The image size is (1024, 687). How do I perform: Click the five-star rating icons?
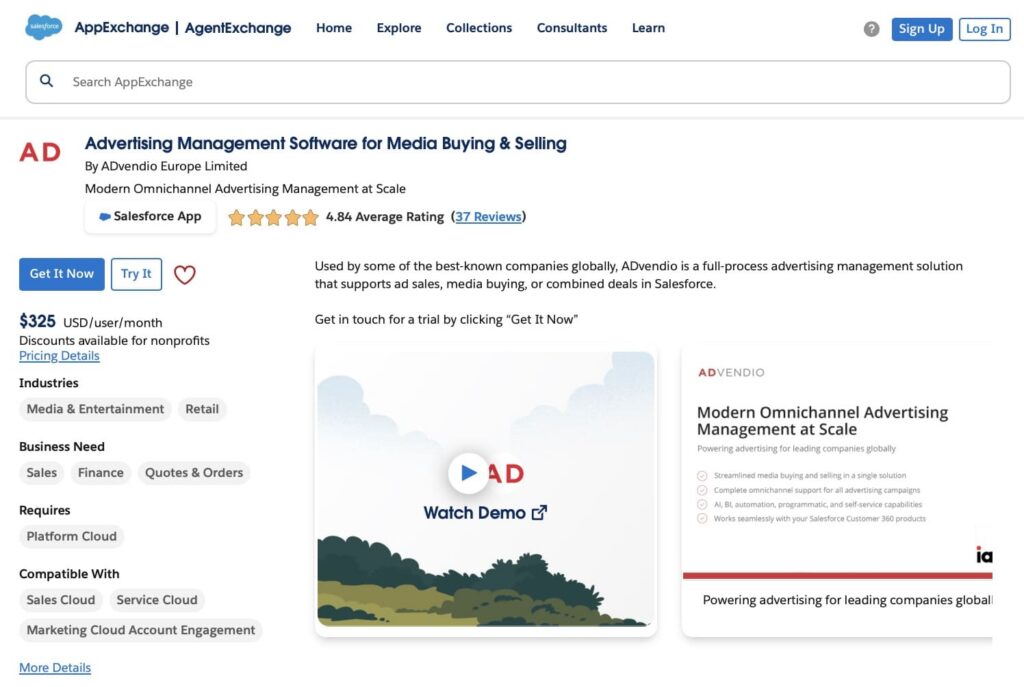click(273, 217)
